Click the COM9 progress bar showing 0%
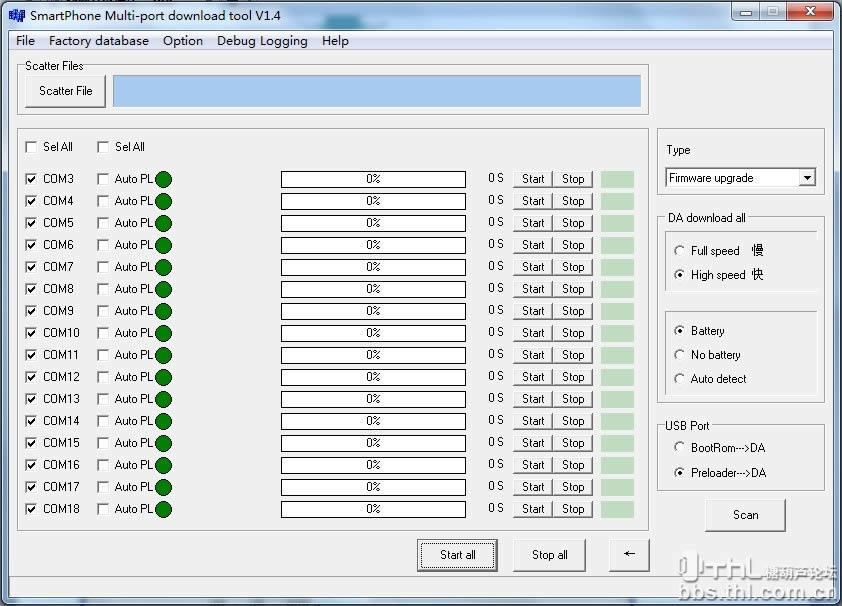The image size is (842, 606). click(x=373, y=311)
